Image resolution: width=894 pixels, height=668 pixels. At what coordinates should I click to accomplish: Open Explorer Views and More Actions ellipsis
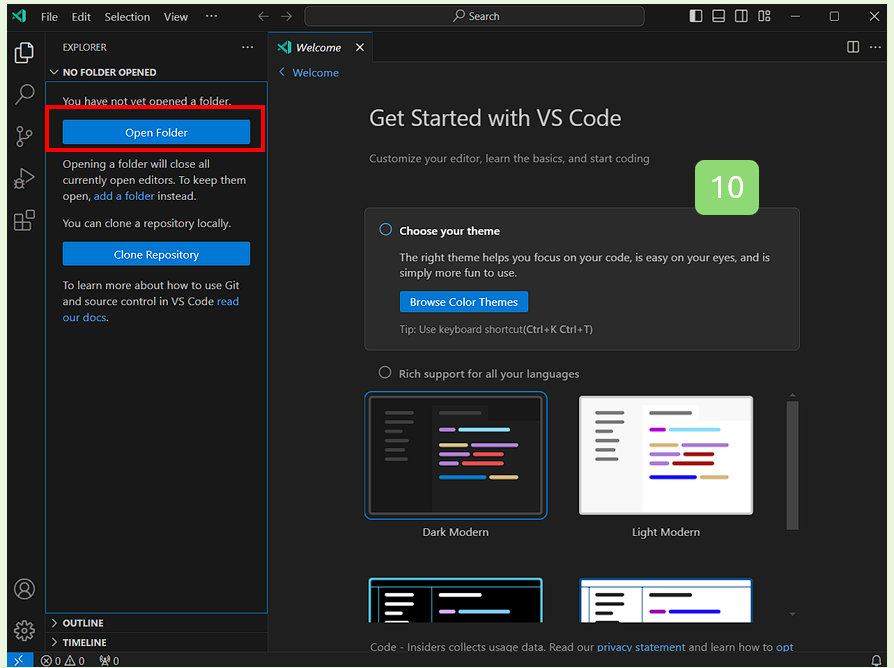pyautogui.click(x=247, y=47)
